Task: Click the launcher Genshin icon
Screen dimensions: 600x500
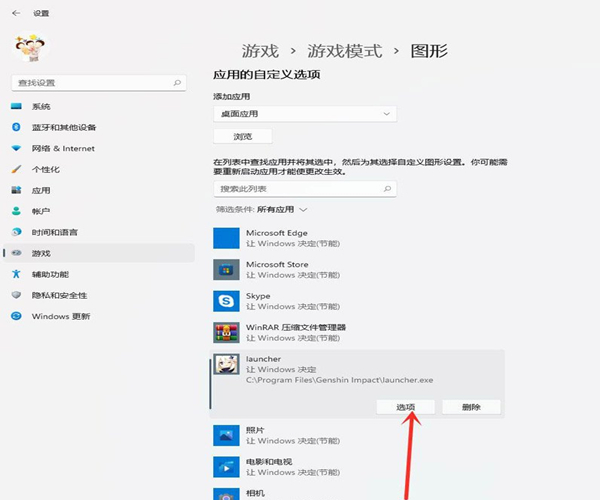Action: 226,364
